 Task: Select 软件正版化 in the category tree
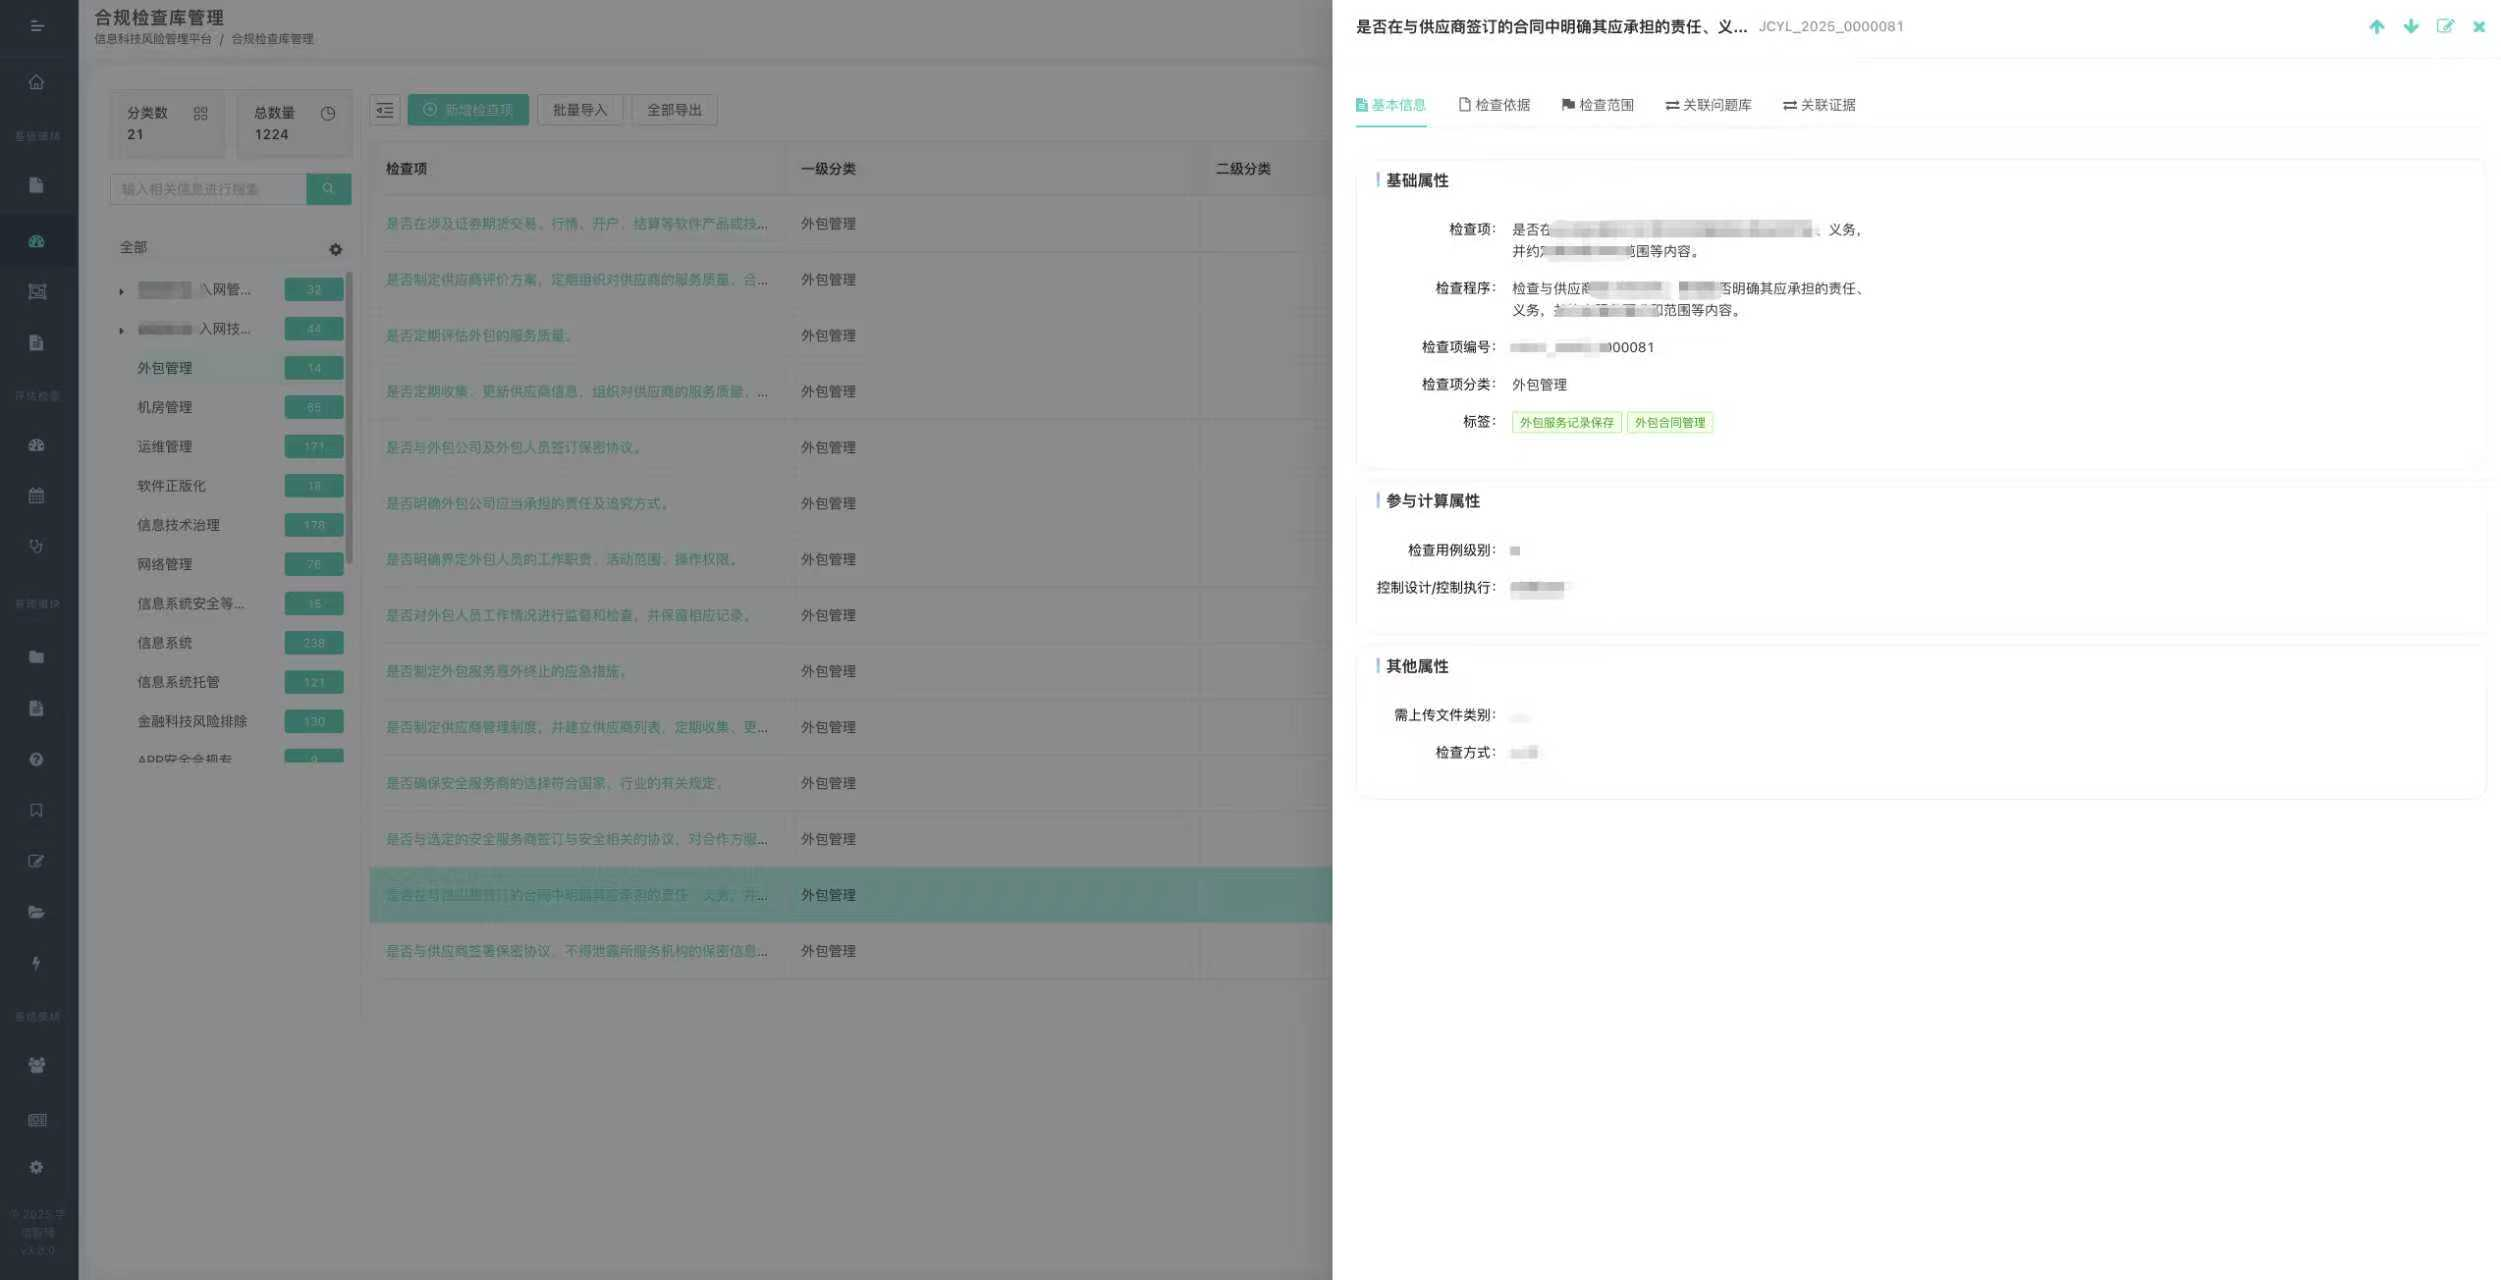[171, 486]
